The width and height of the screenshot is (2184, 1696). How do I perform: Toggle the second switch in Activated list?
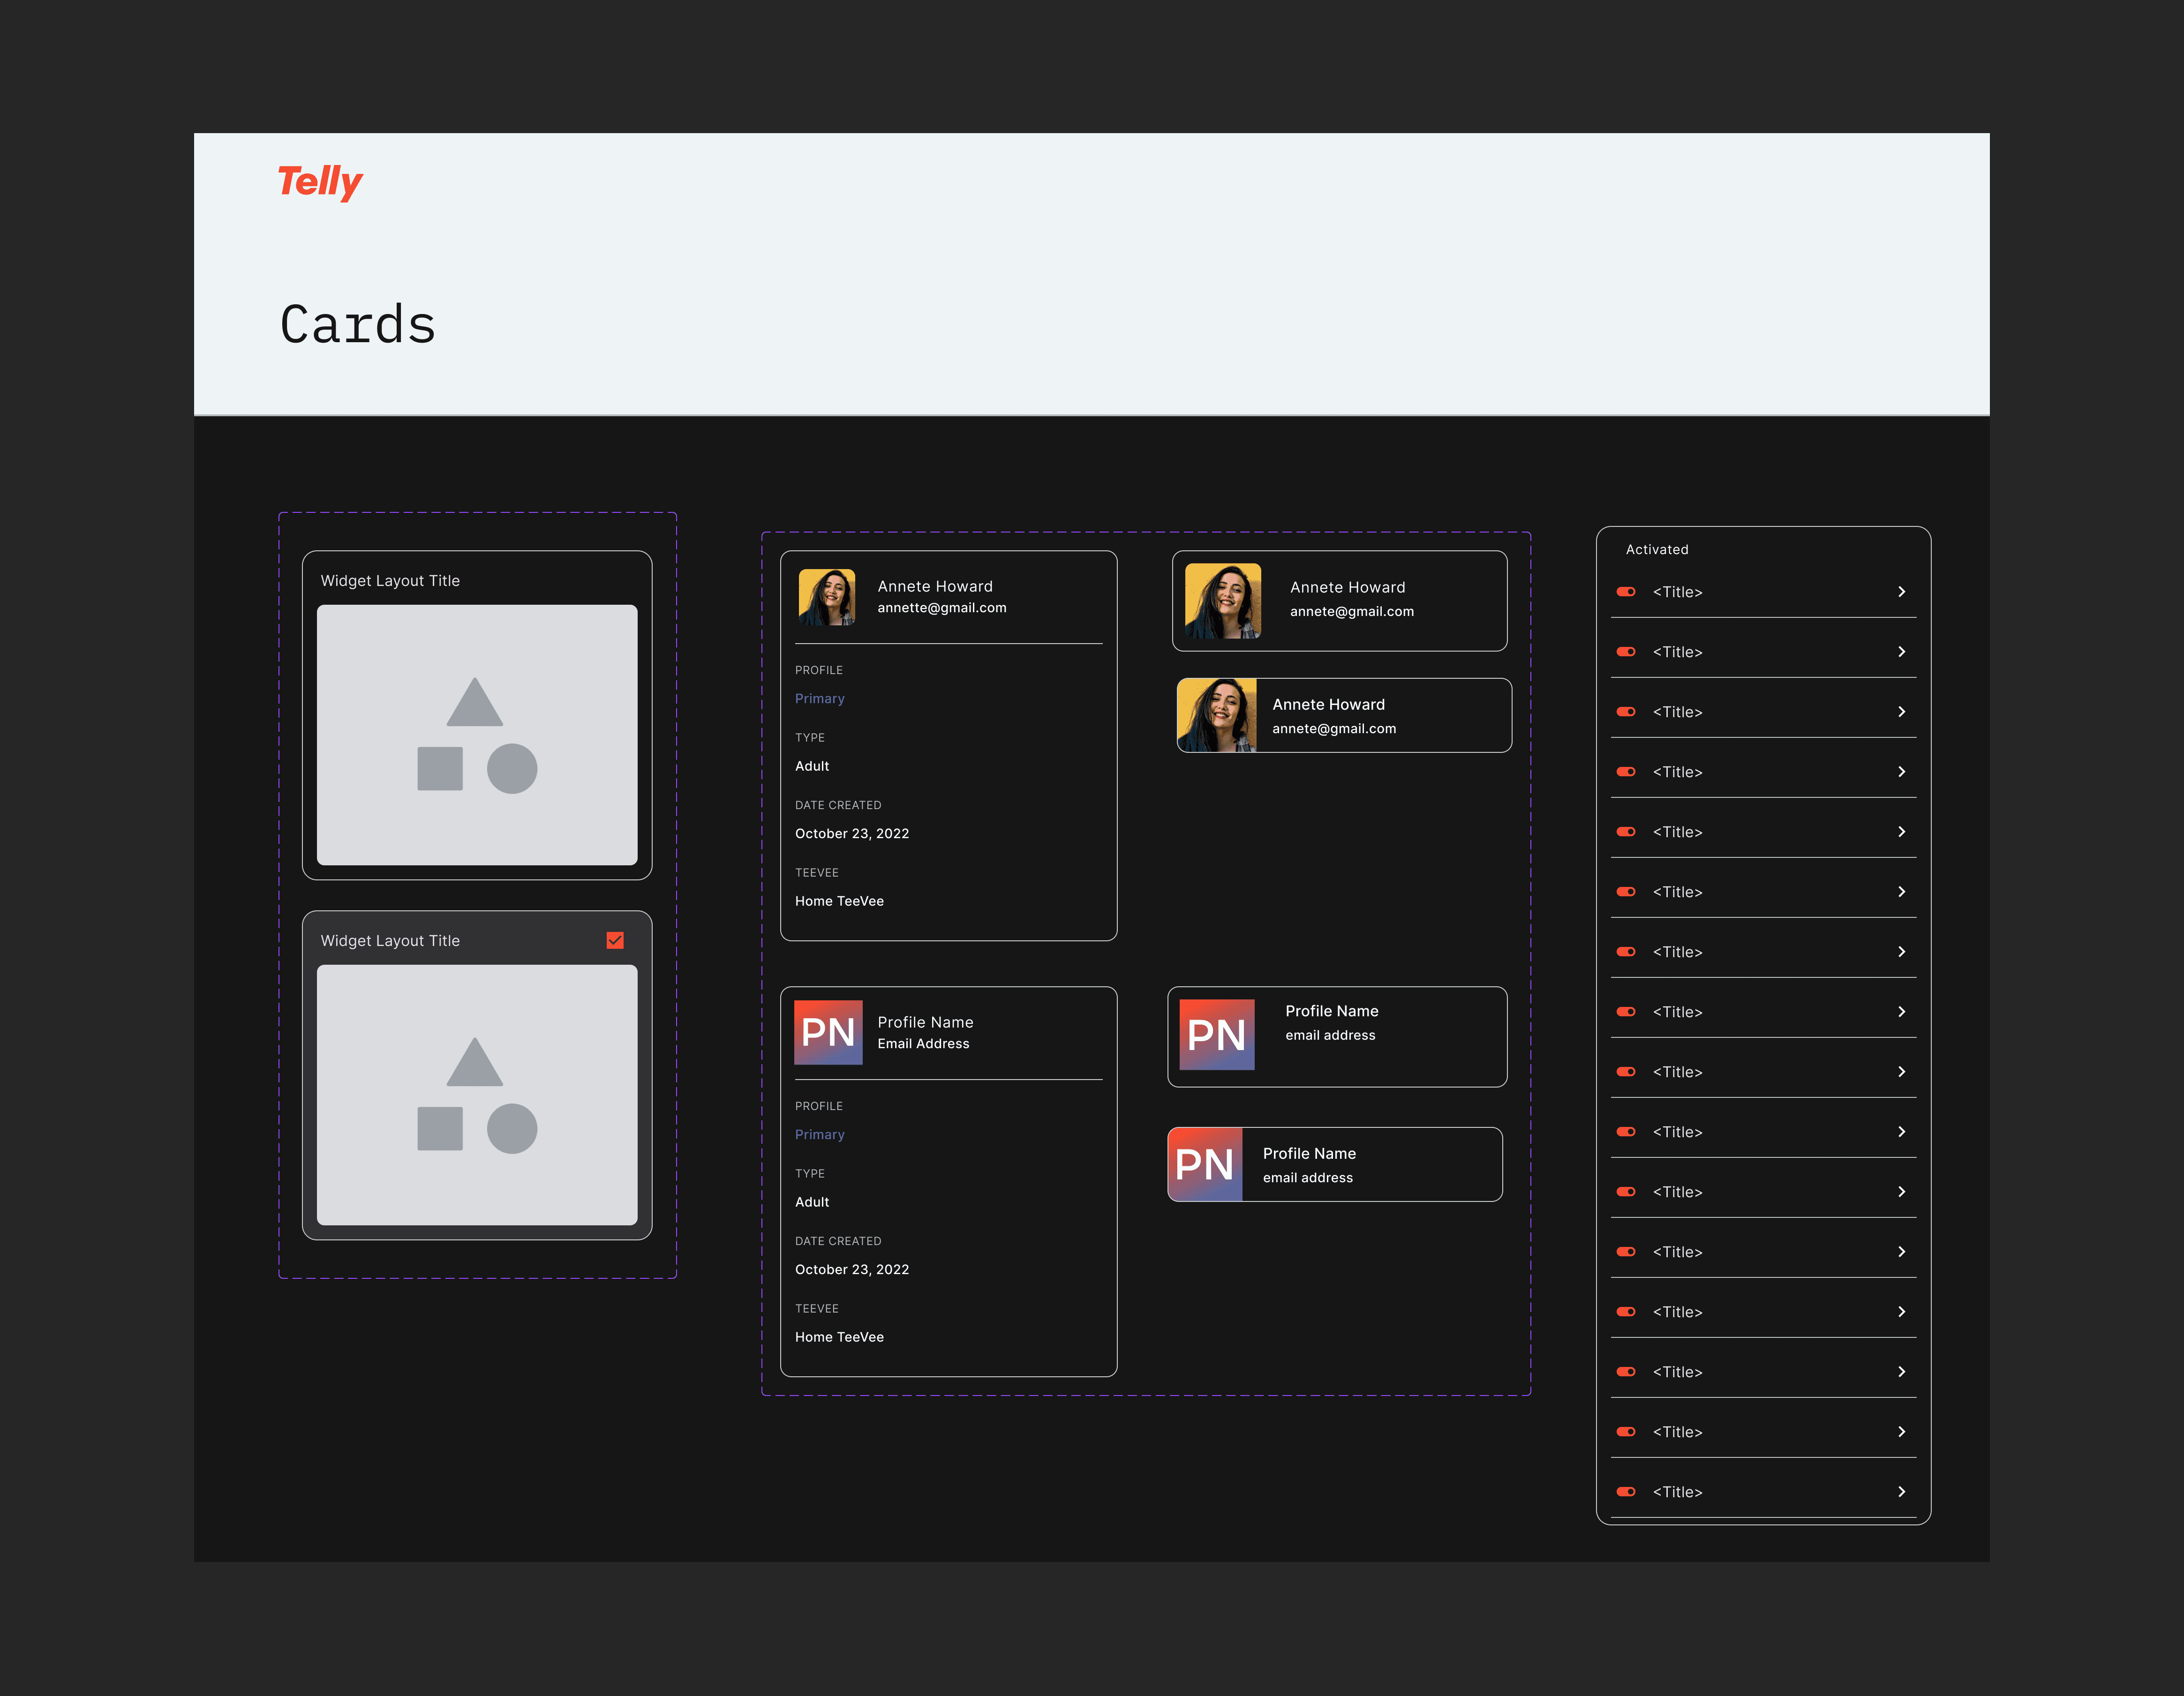pos(1626,652)
